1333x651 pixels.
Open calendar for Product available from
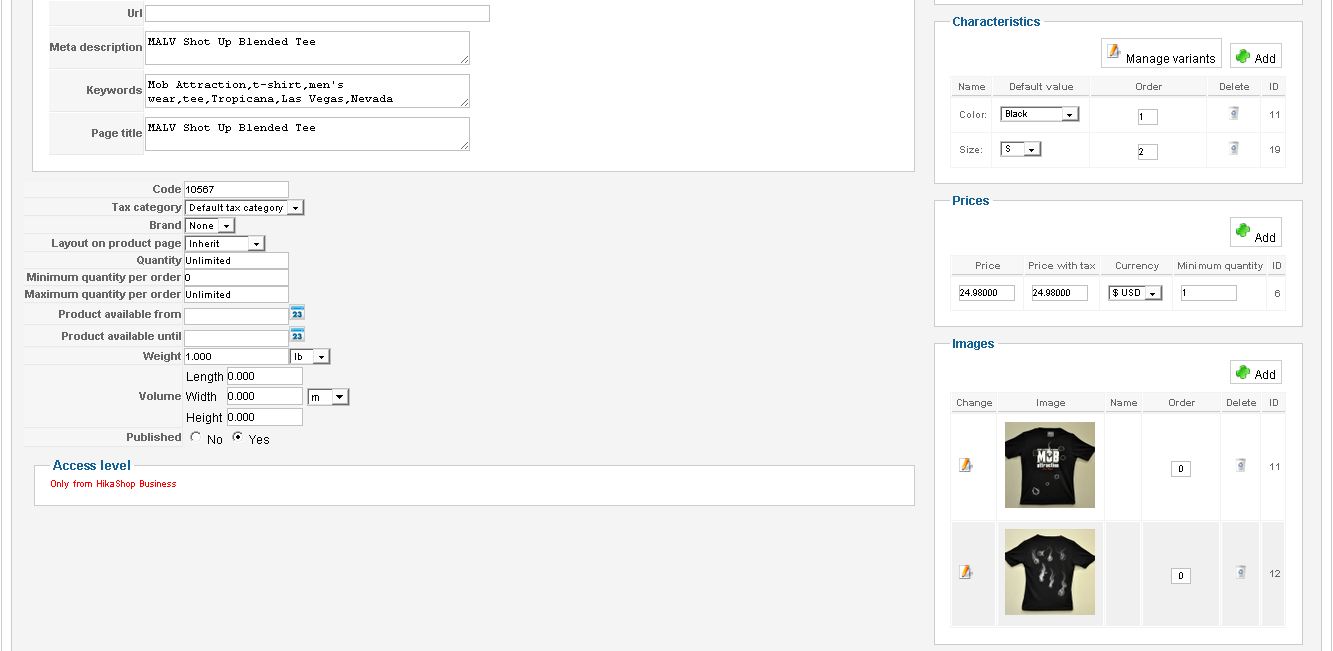click(297, 314)
